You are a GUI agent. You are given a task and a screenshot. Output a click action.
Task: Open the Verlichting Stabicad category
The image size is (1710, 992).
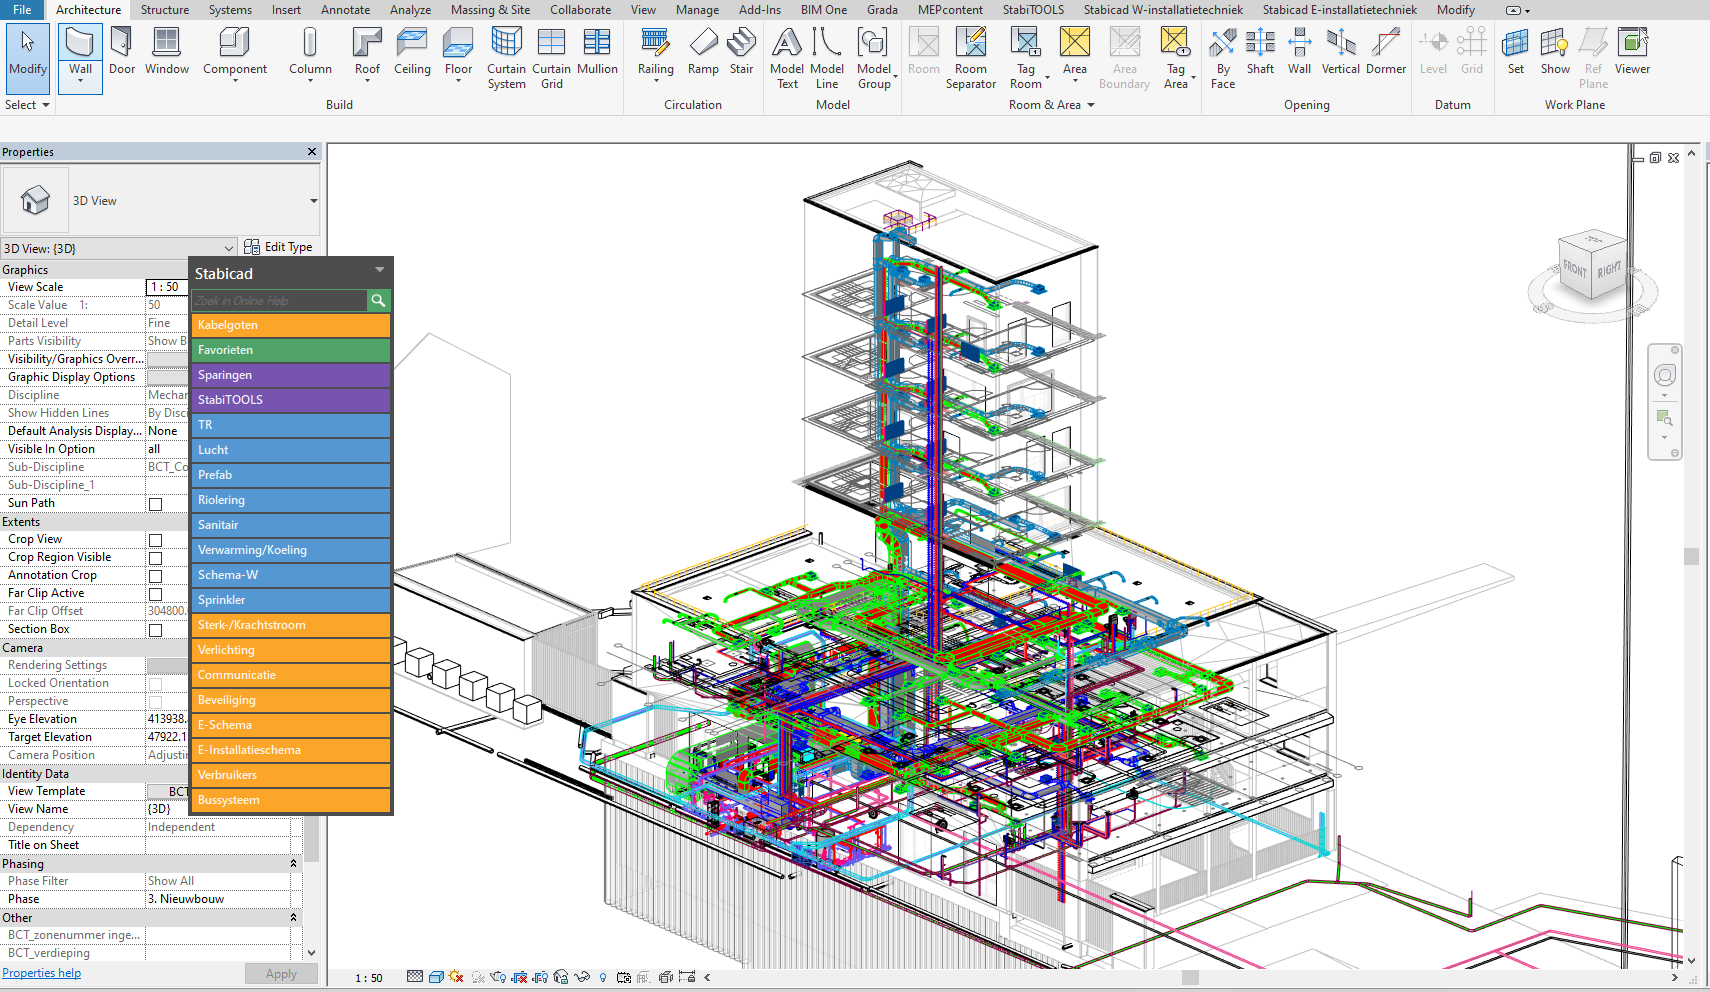tap(290, 650)
